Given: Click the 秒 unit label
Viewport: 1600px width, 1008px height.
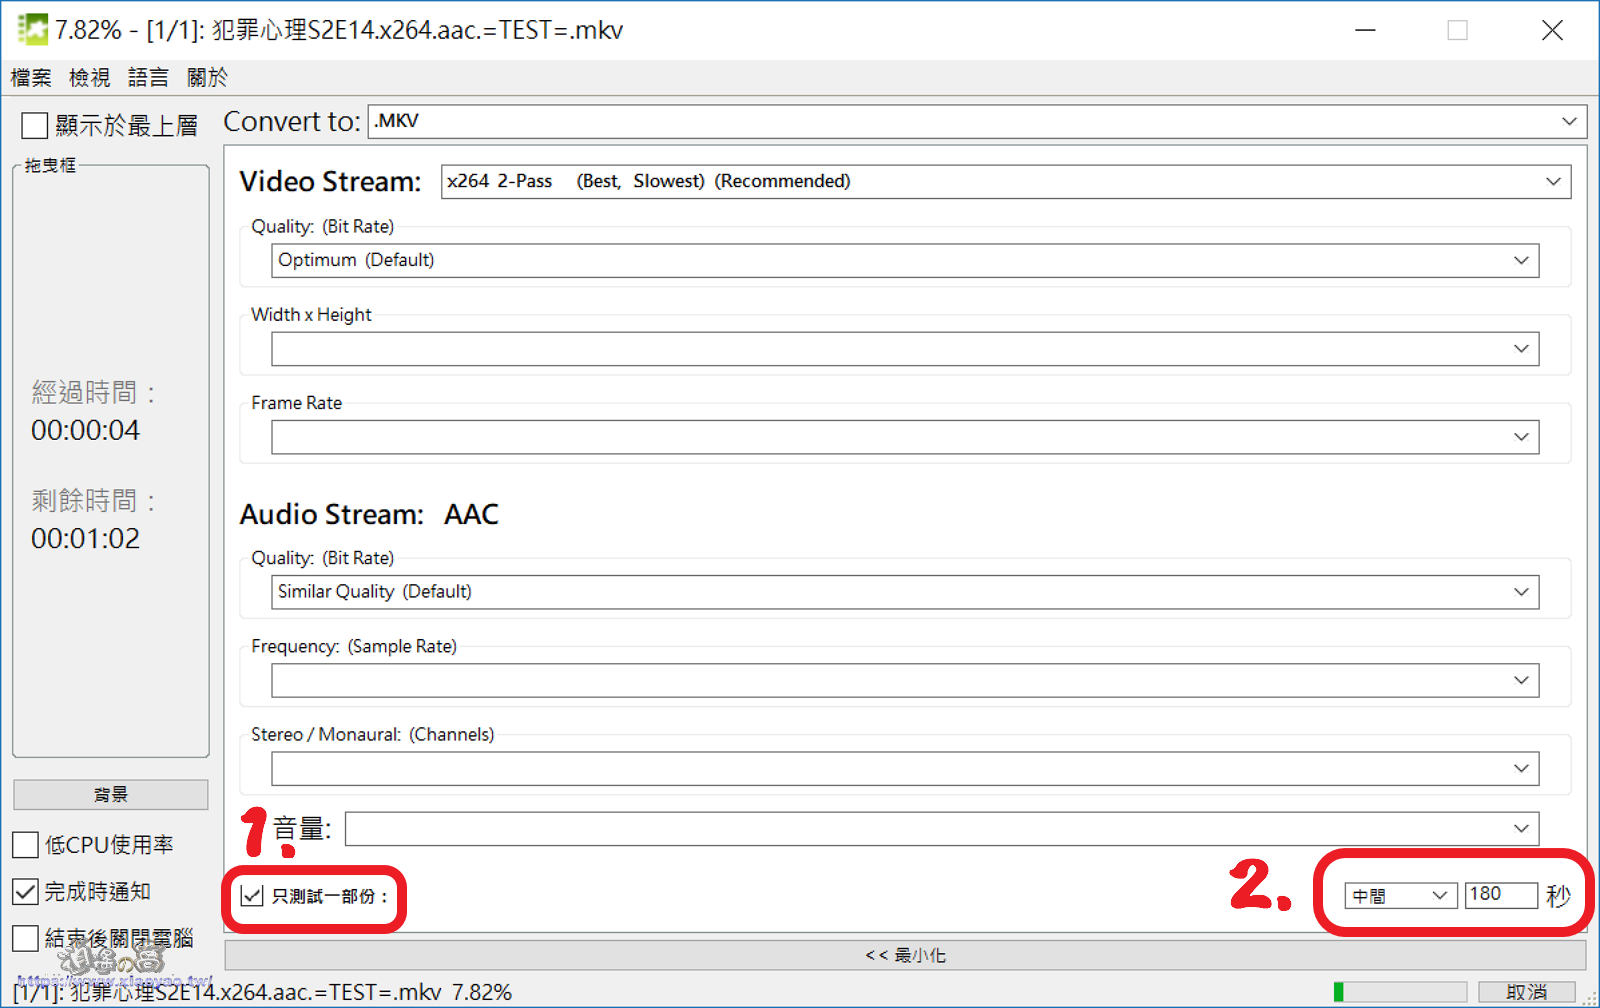Looking at the screenshot, I should pyautogui.click(x=1558, y=896).
